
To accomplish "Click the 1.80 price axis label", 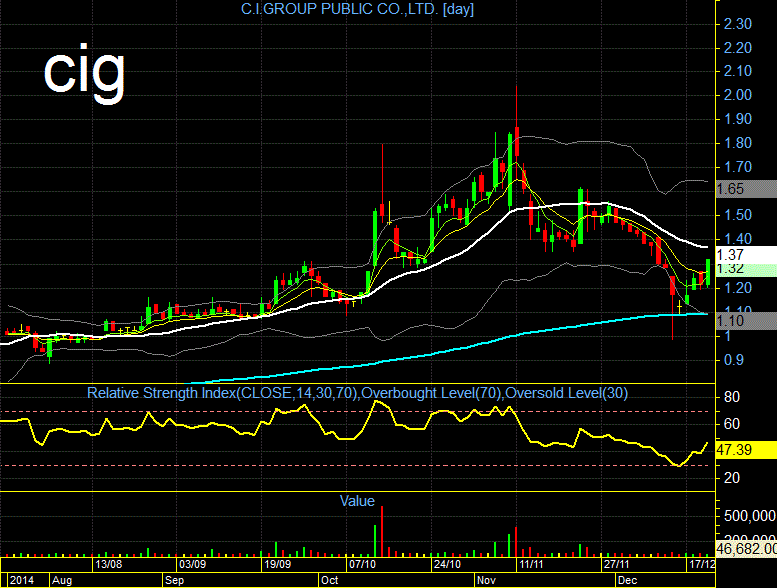I will pos(737,143).
